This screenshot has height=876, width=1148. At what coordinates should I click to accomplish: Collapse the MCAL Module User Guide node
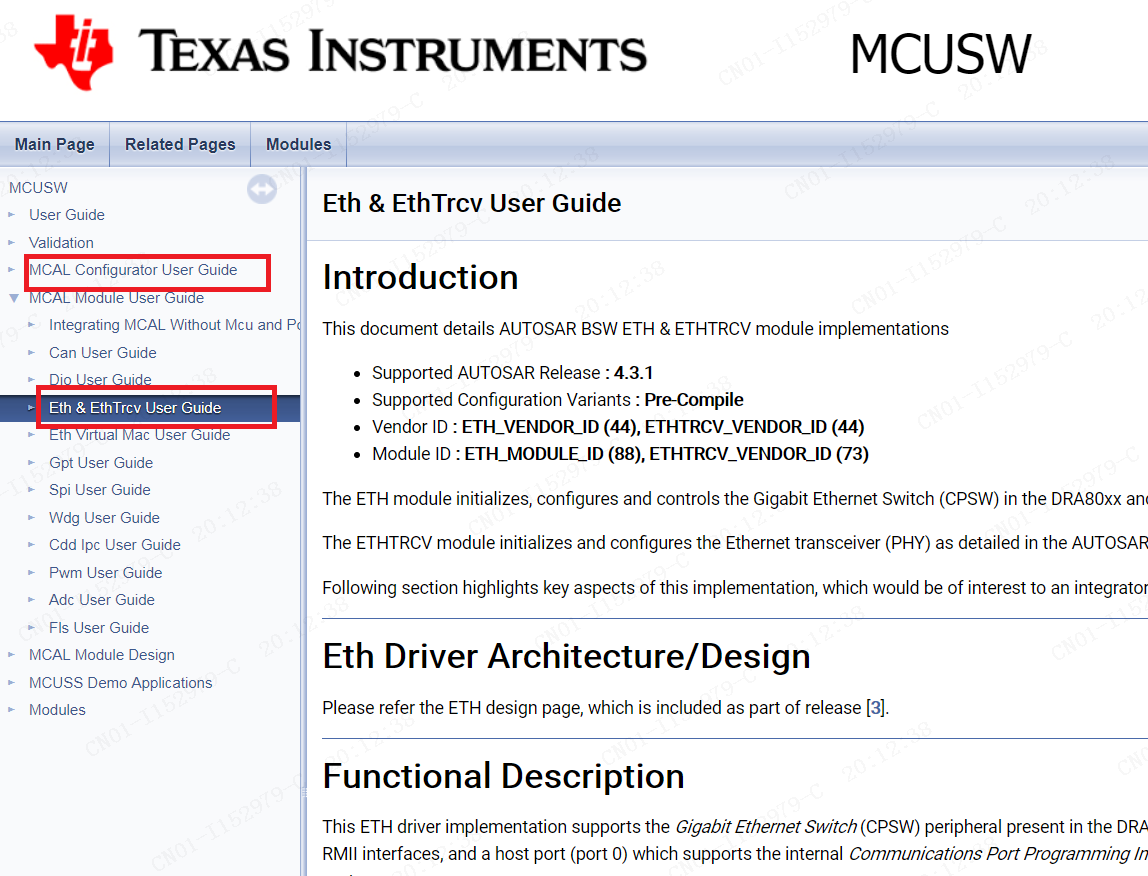tap(12, 297)
